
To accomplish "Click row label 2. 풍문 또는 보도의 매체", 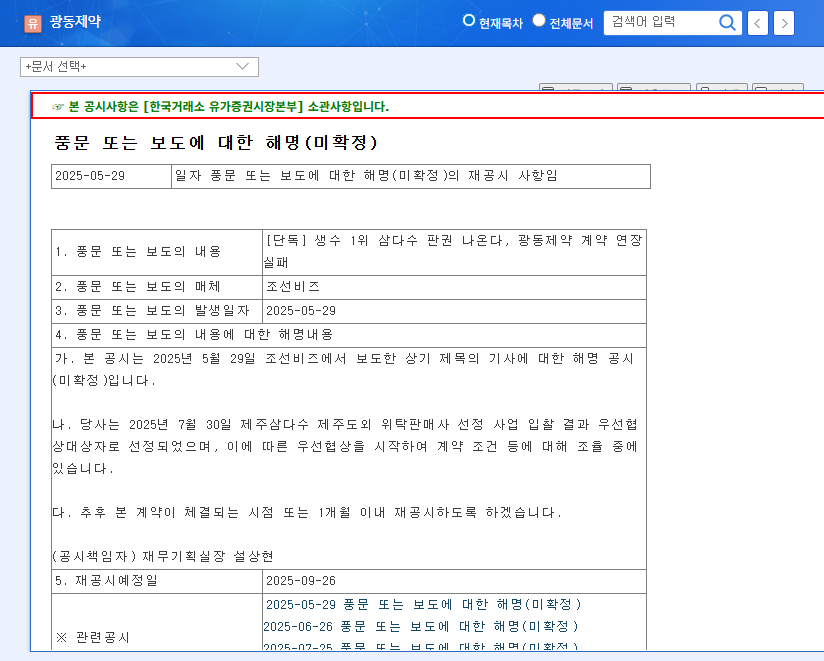I will point(157,287).
